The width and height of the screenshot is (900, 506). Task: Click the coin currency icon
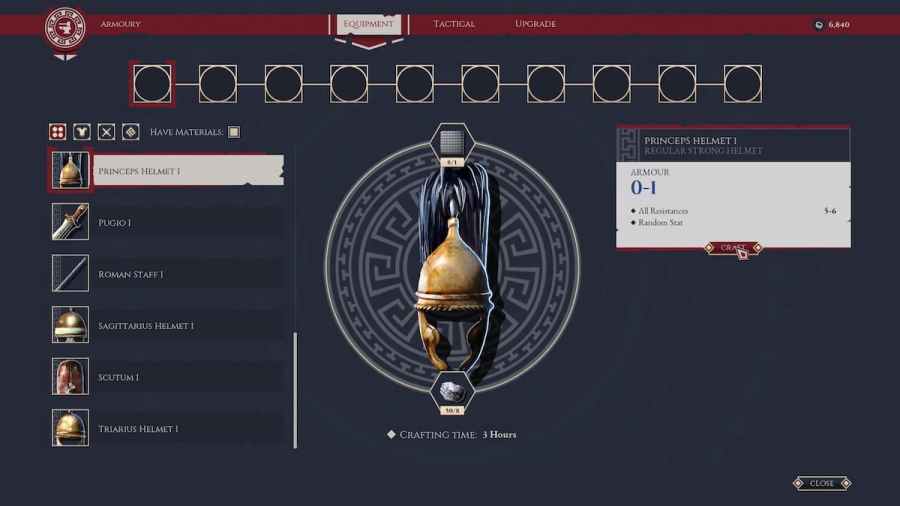[x=819, y=25]
